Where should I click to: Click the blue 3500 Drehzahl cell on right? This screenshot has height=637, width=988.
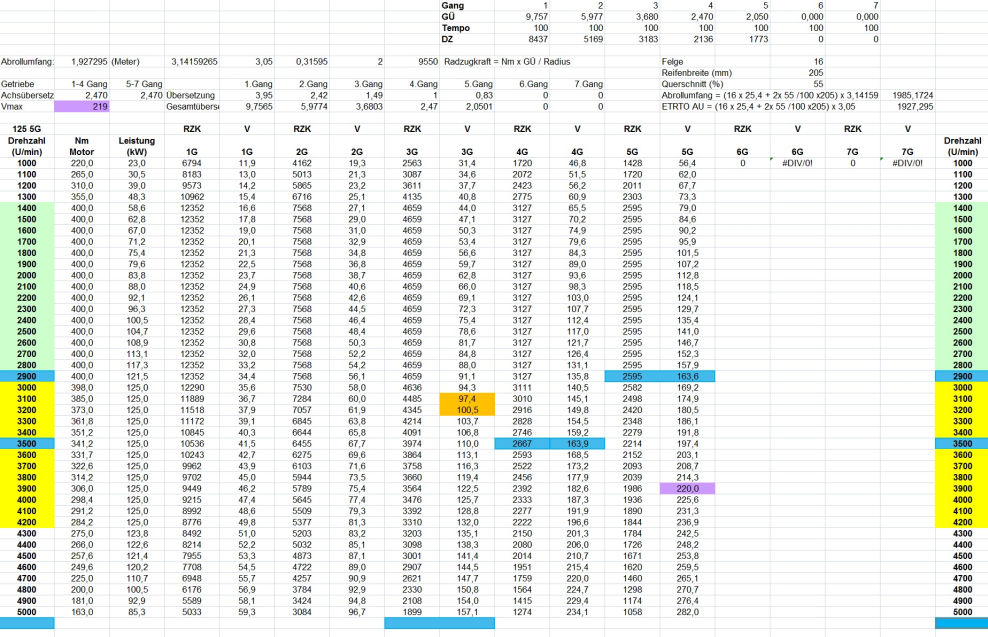[x=962, y=444]
